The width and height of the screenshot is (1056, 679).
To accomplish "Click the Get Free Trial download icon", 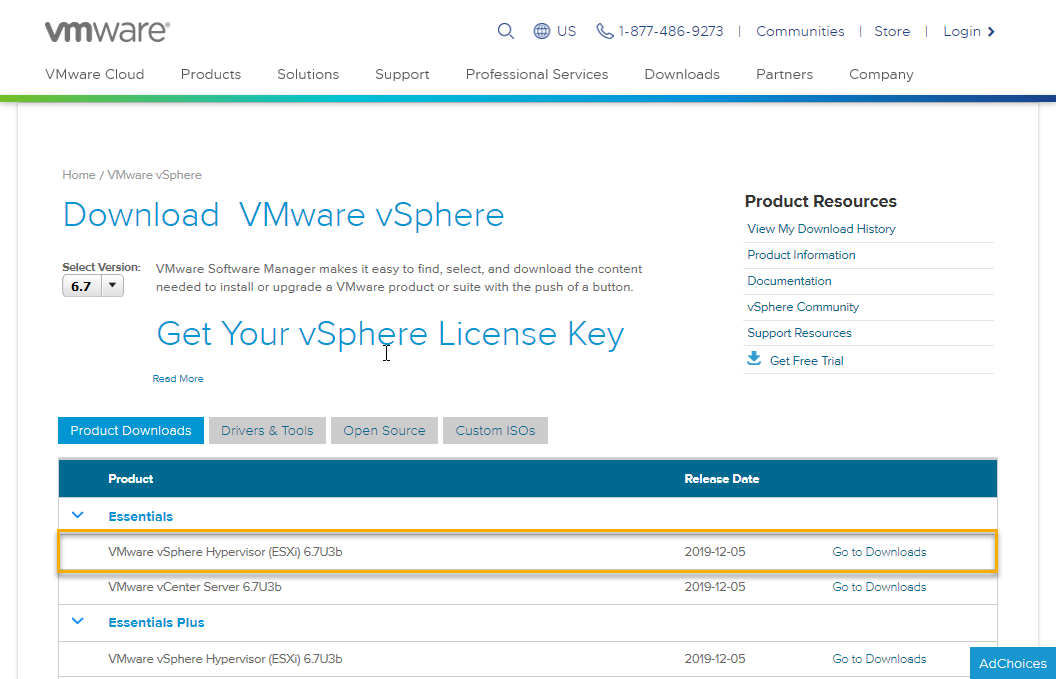I will (x=754, y=358).
